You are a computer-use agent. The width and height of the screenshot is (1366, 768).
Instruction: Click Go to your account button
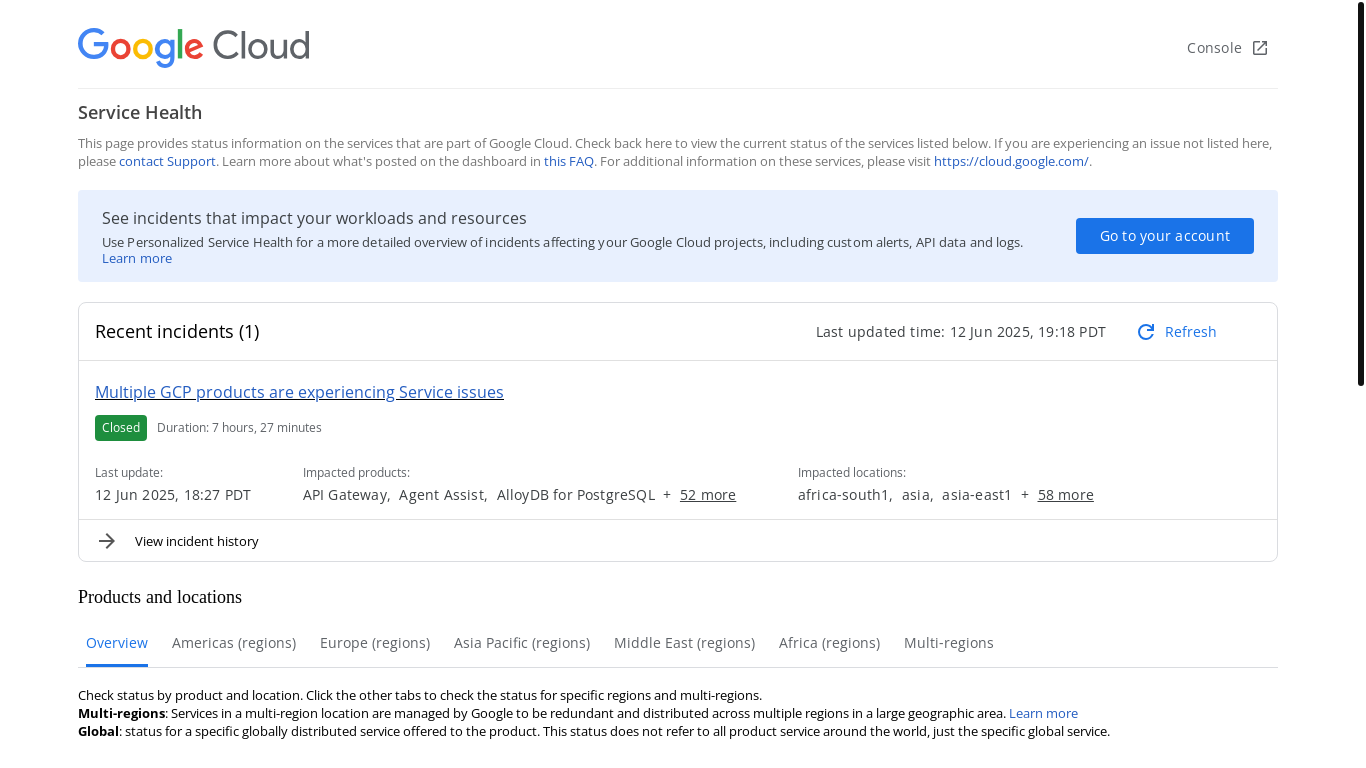click(x=1165, y=236)
